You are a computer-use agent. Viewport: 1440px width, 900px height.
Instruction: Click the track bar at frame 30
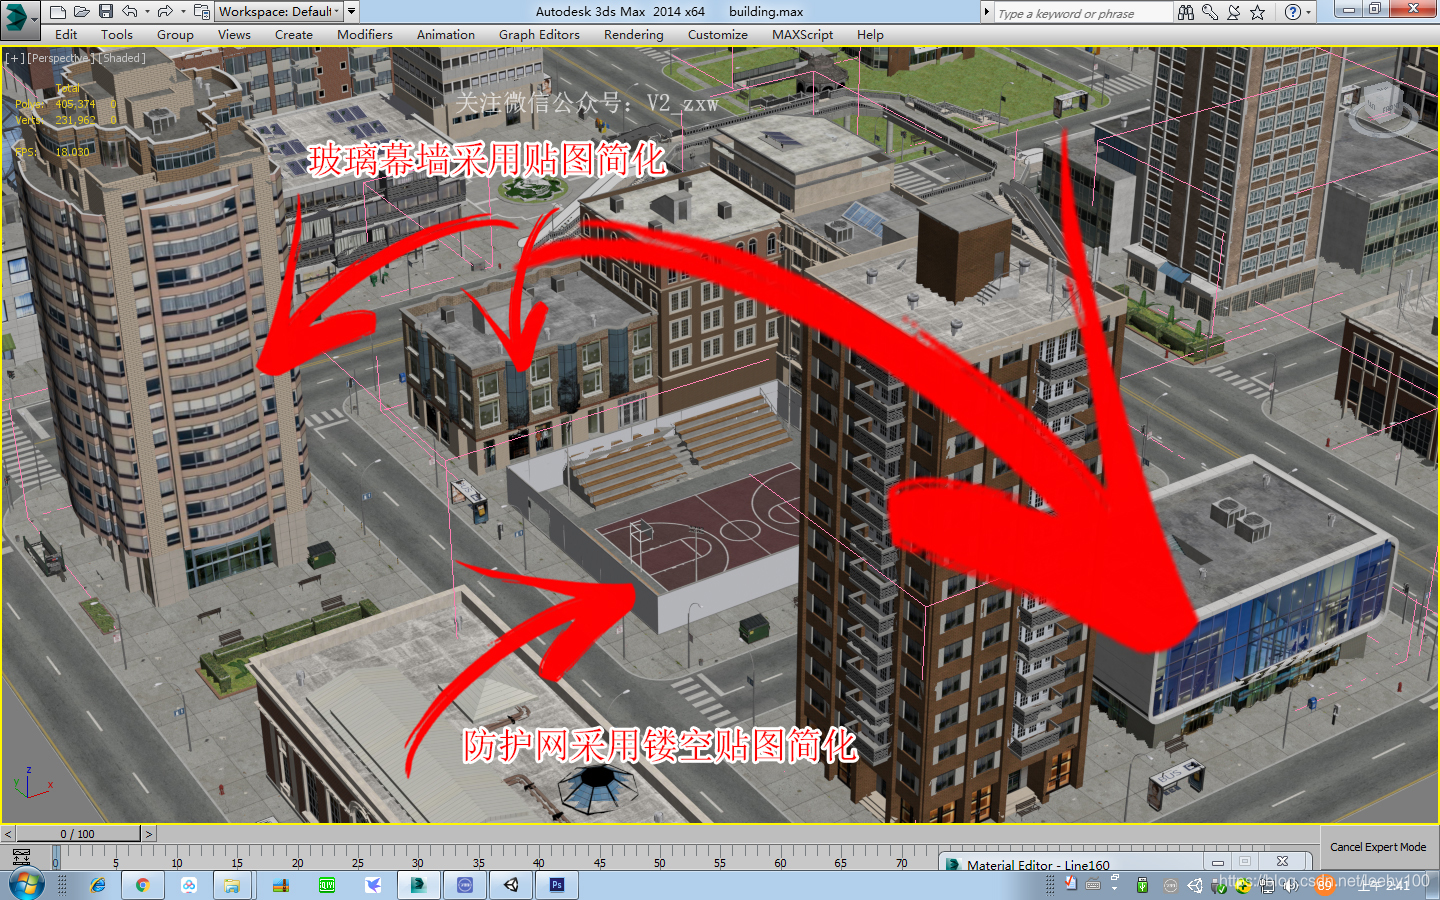pyautogui.click(x=417, y=856)
